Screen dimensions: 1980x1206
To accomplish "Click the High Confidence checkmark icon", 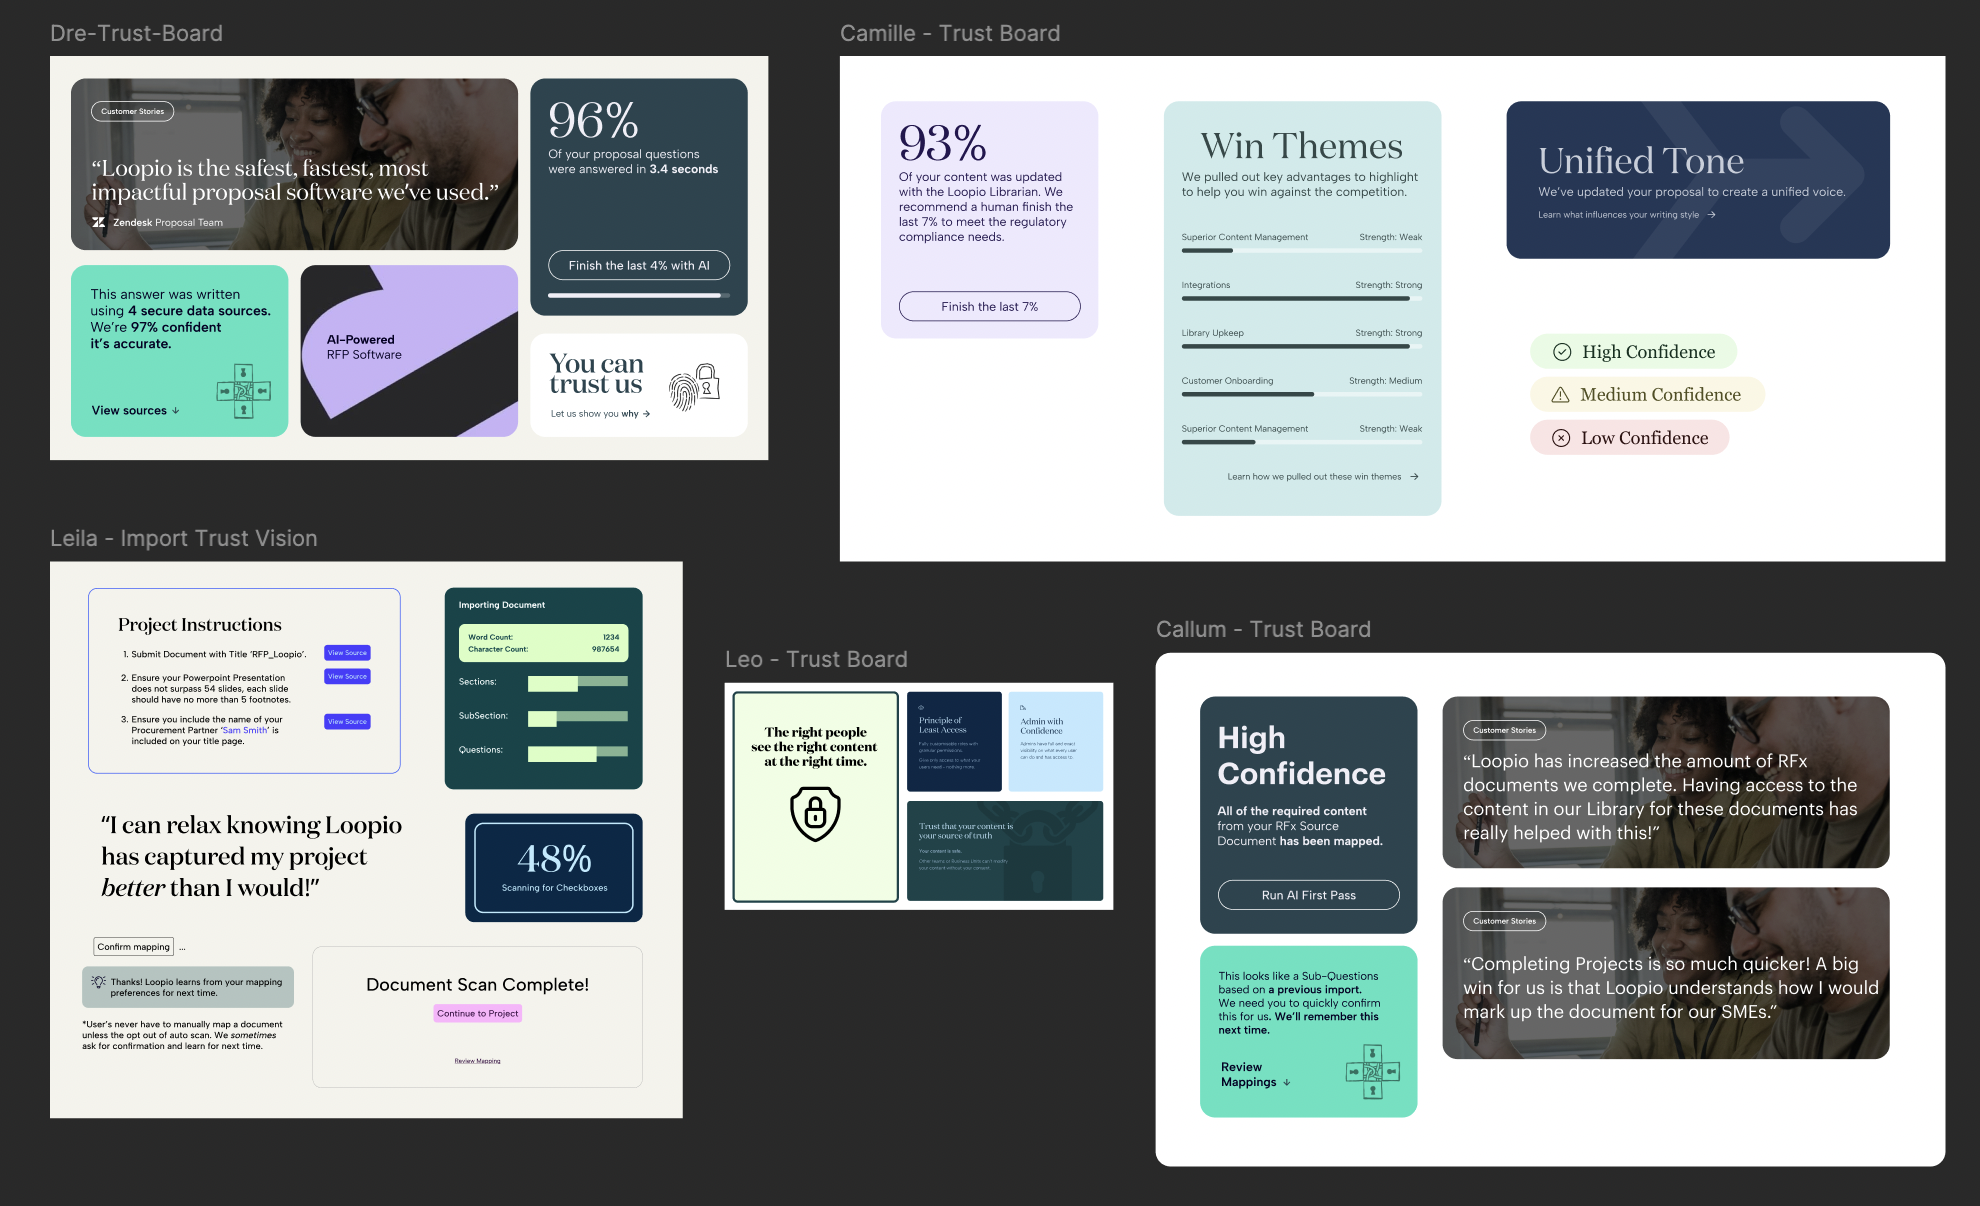I will [x=1561, y=352].
